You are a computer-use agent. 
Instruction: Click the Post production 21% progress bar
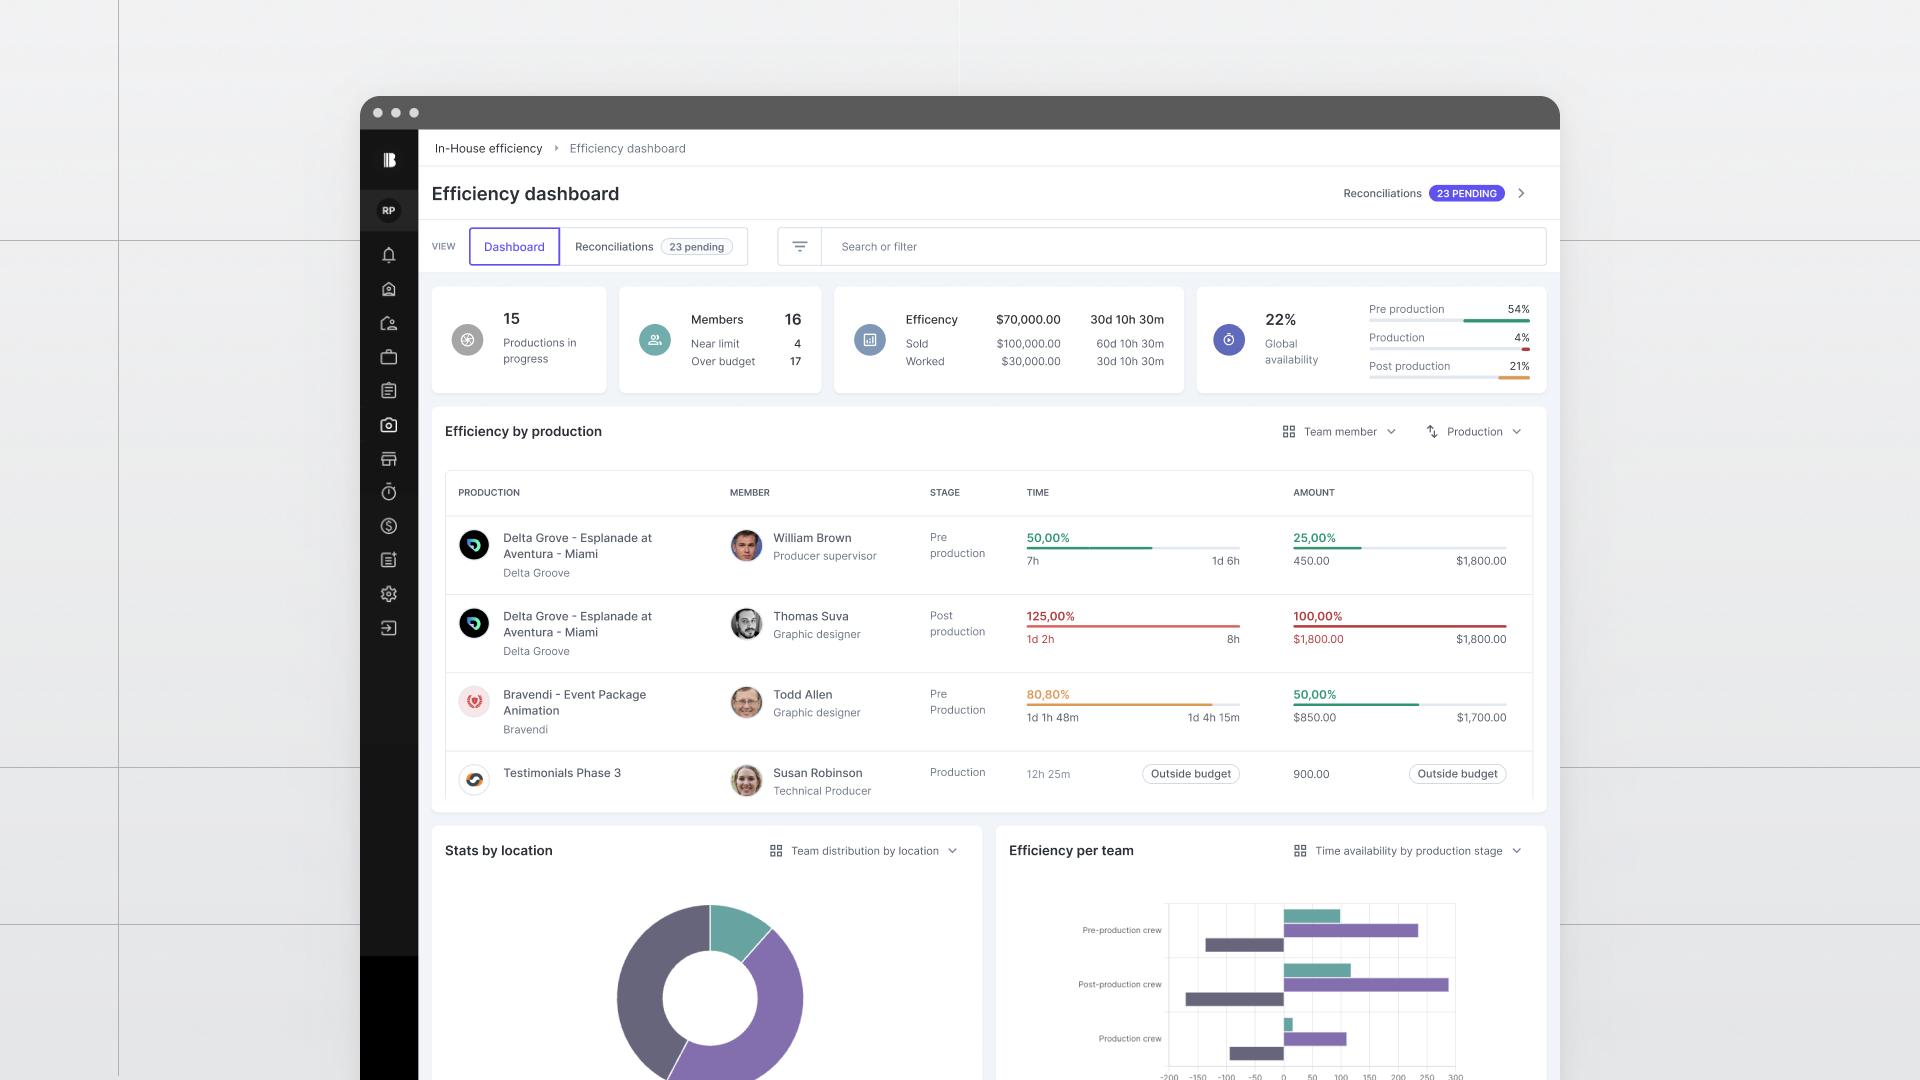1449,378
